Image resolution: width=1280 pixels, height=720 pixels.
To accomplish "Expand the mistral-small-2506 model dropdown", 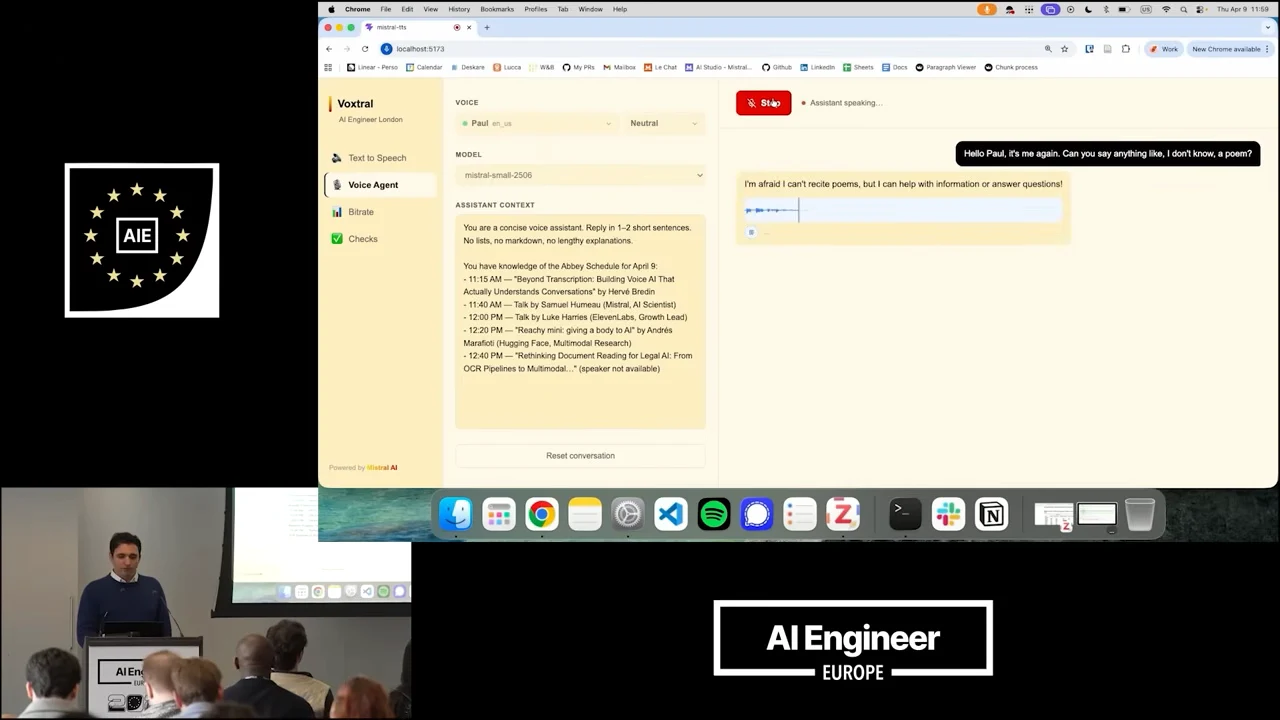I will 580,175.
